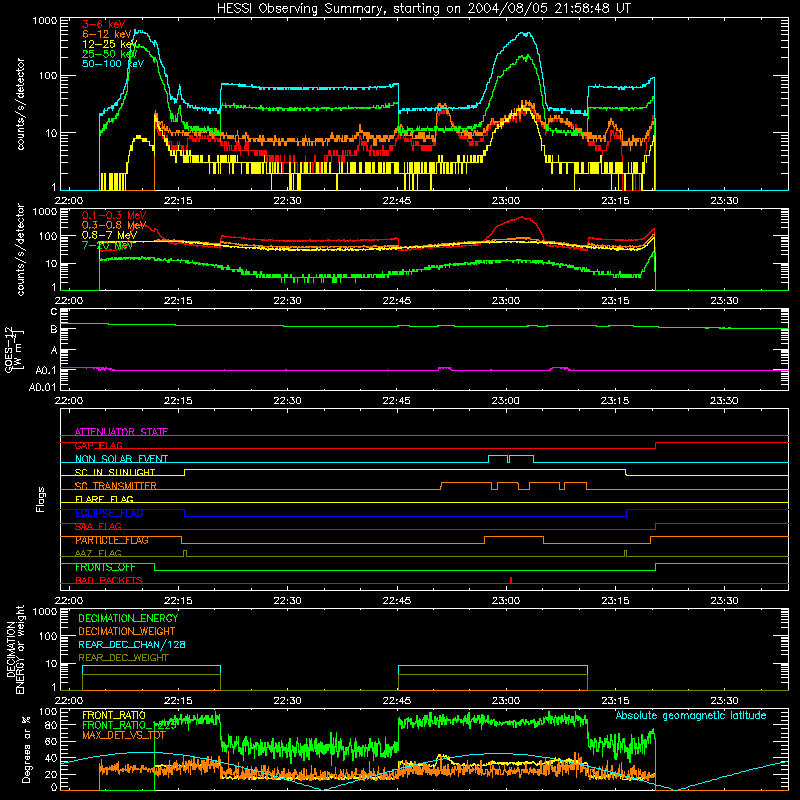This screenshot has width=800, height=800.
Task: Click the HESSI Observing Summary title
Action: (423, 9)
